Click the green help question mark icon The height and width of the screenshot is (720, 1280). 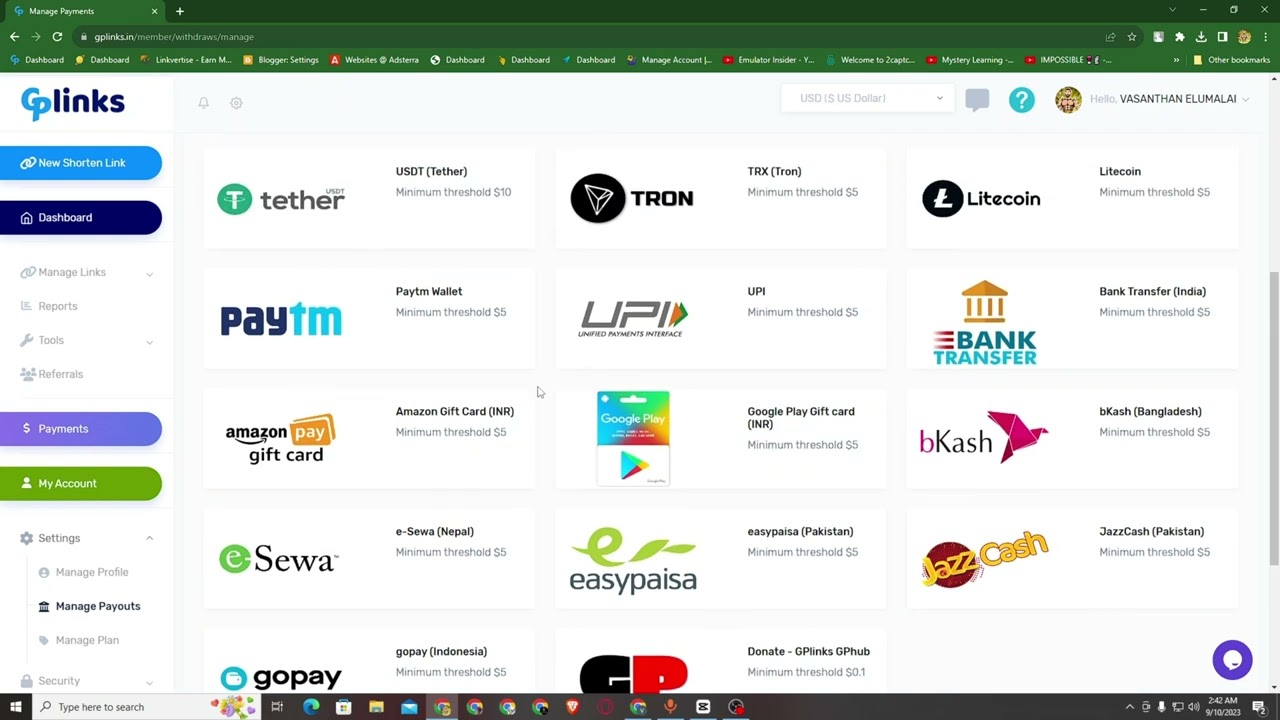[1022, 99]
